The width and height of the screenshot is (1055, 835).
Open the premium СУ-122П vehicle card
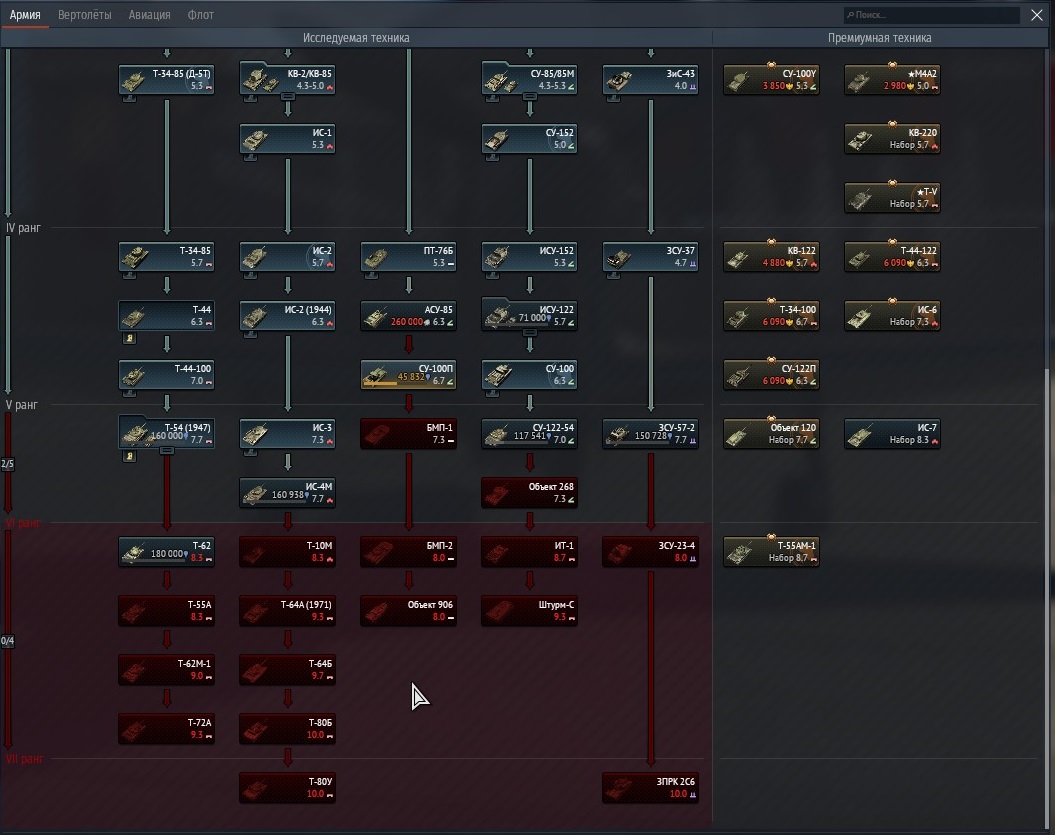click(x=771, y=375)
